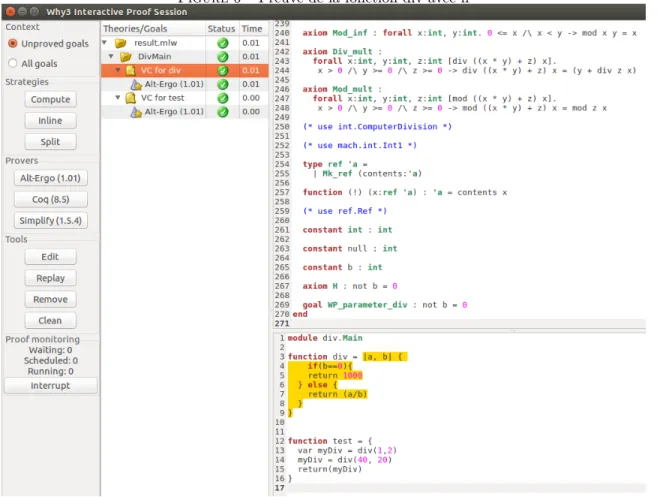This screenshot has height=497, width=657.
Task: Select the Unproved goals radio button
Action: tap(13, 44)
